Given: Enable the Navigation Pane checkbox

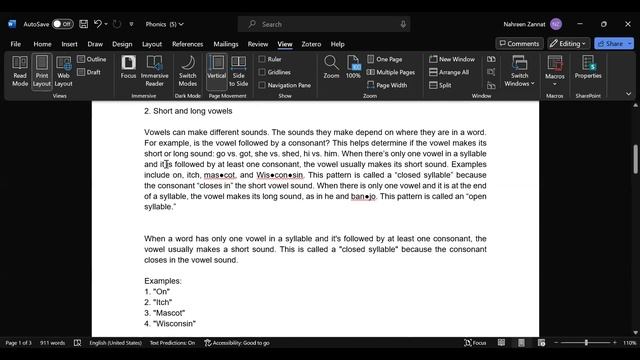Looking at the screenshot, I should pos(262,85).
